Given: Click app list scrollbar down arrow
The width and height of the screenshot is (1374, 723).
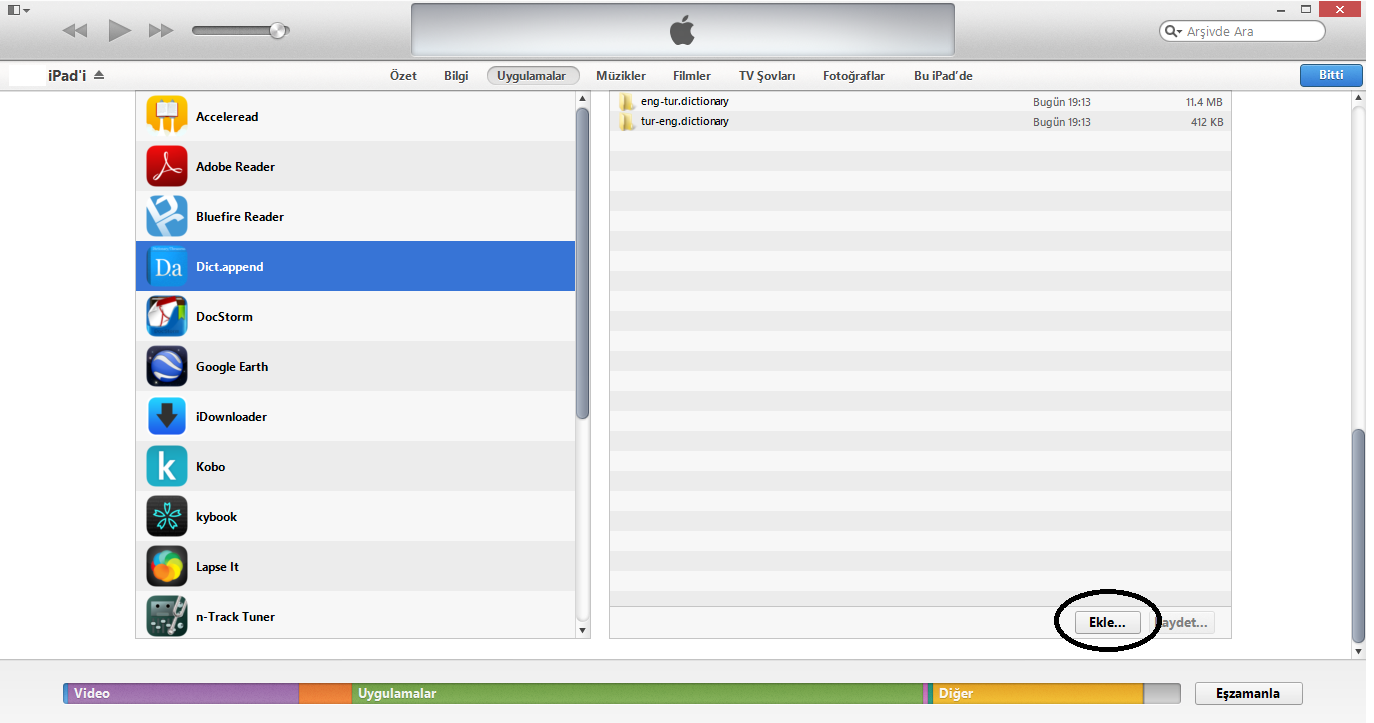Looking at the screenshot, I should 583,630.
